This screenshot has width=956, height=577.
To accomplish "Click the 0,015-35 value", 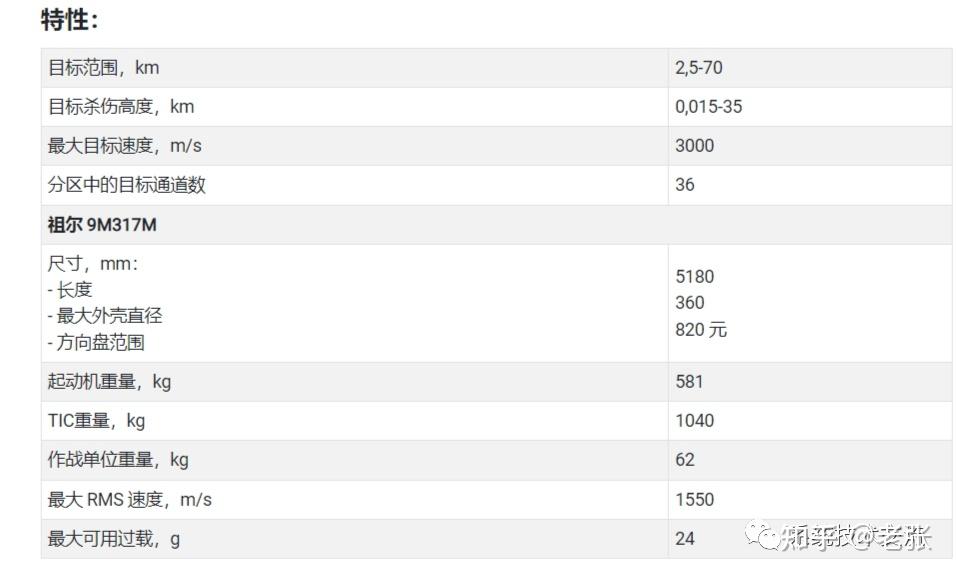I will [708, 107].
